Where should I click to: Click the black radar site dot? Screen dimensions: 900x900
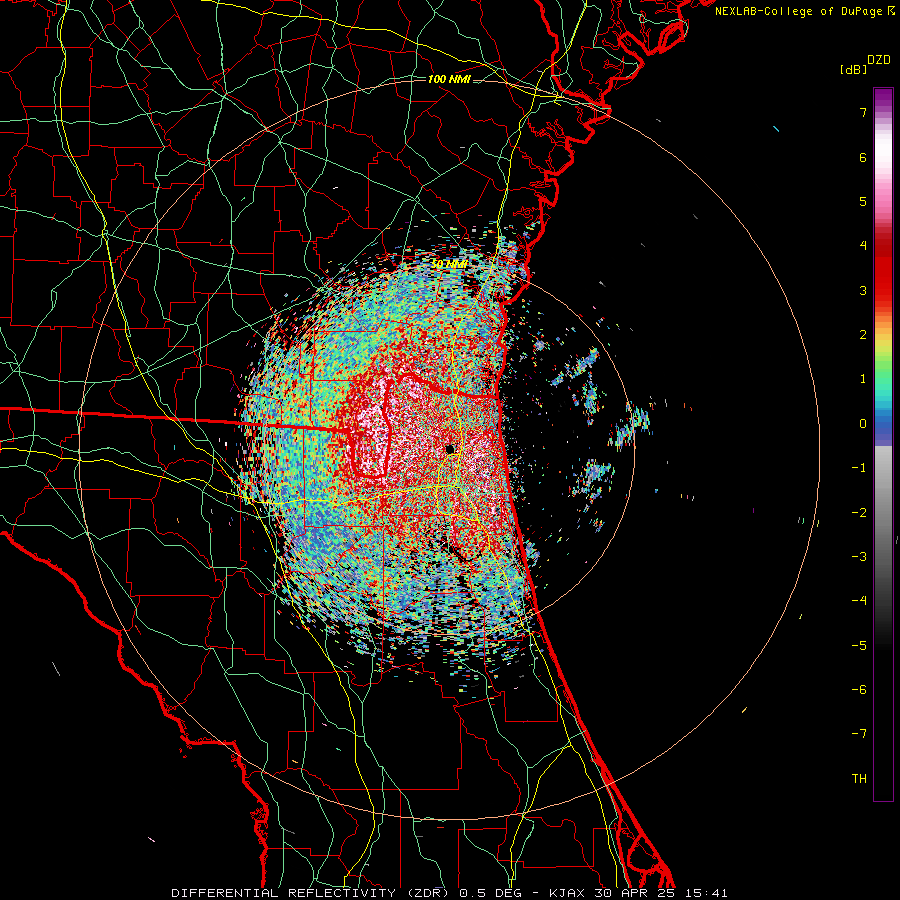pyautogui.click(x=450, y=449)
